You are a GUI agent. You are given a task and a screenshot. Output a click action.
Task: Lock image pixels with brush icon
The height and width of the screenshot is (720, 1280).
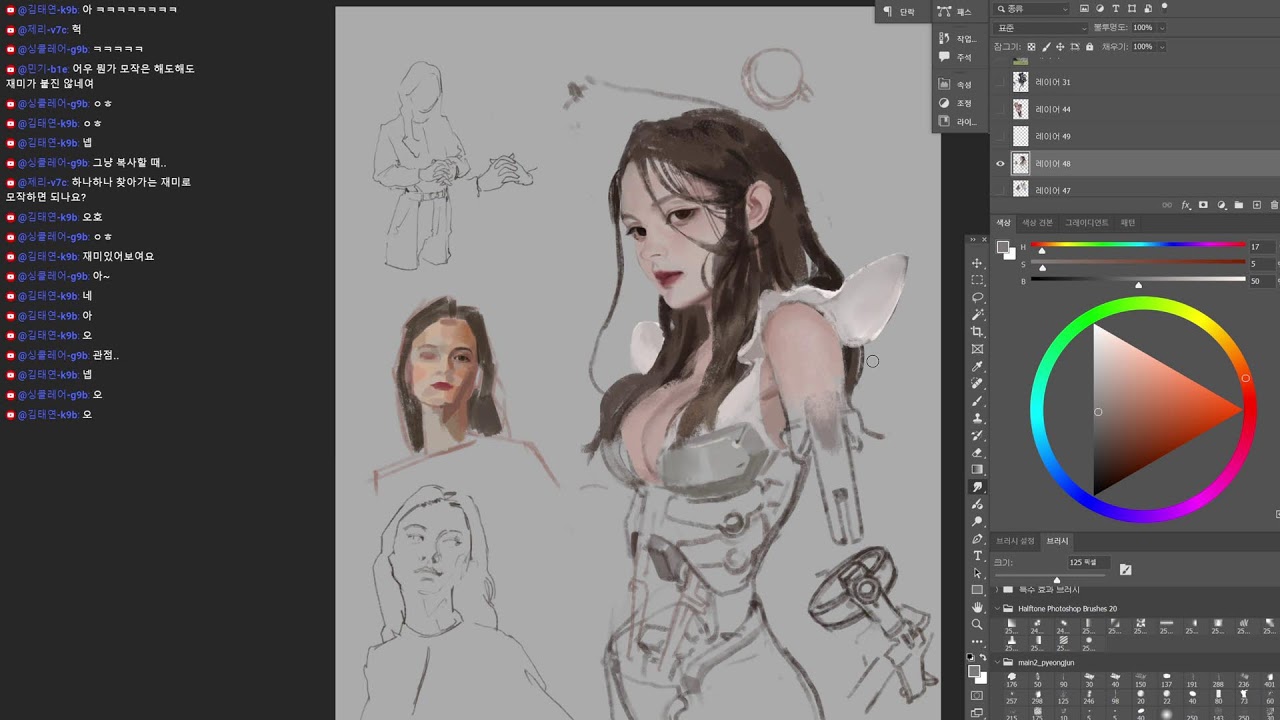point(1046,47)
